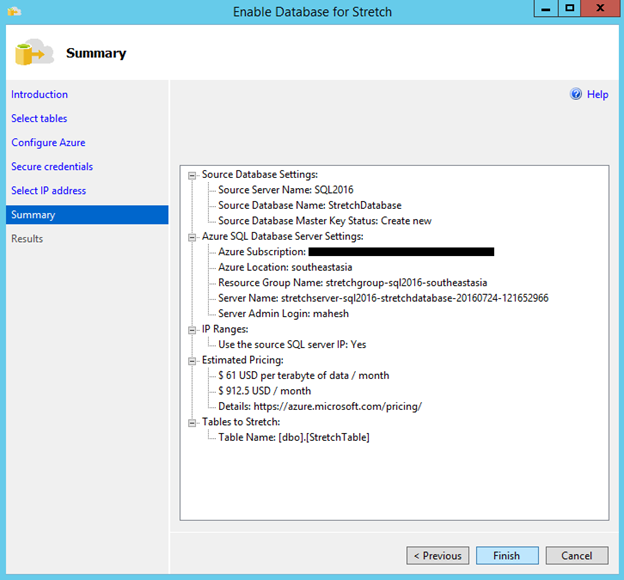
Task: Select the Source Server Name SQL2016 item
Action: pos(286,189)
